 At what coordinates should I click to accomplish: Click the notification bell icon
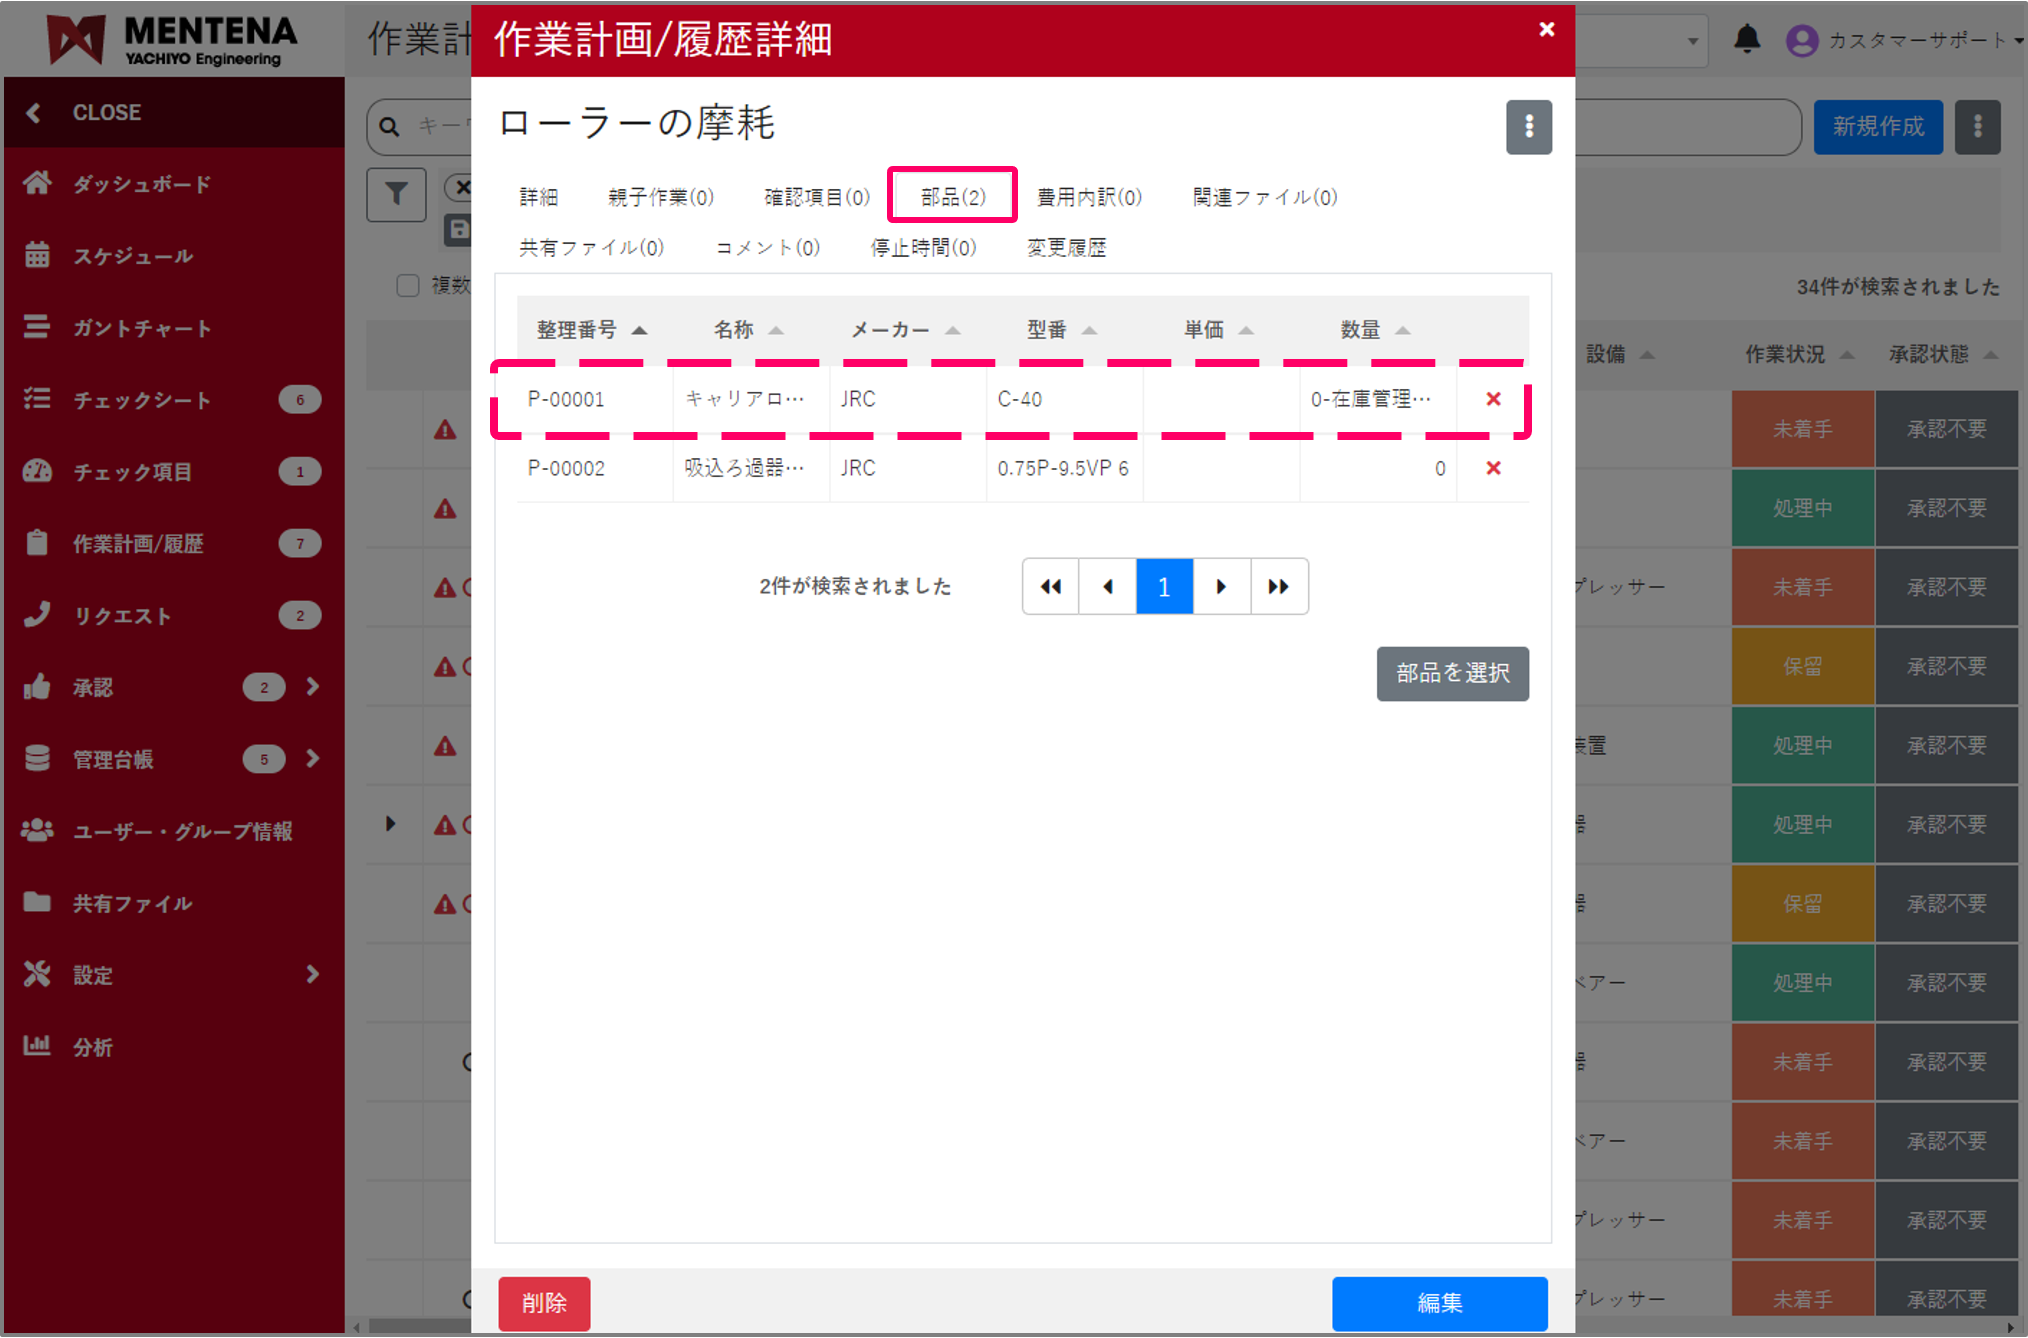tap(1746, 40)
